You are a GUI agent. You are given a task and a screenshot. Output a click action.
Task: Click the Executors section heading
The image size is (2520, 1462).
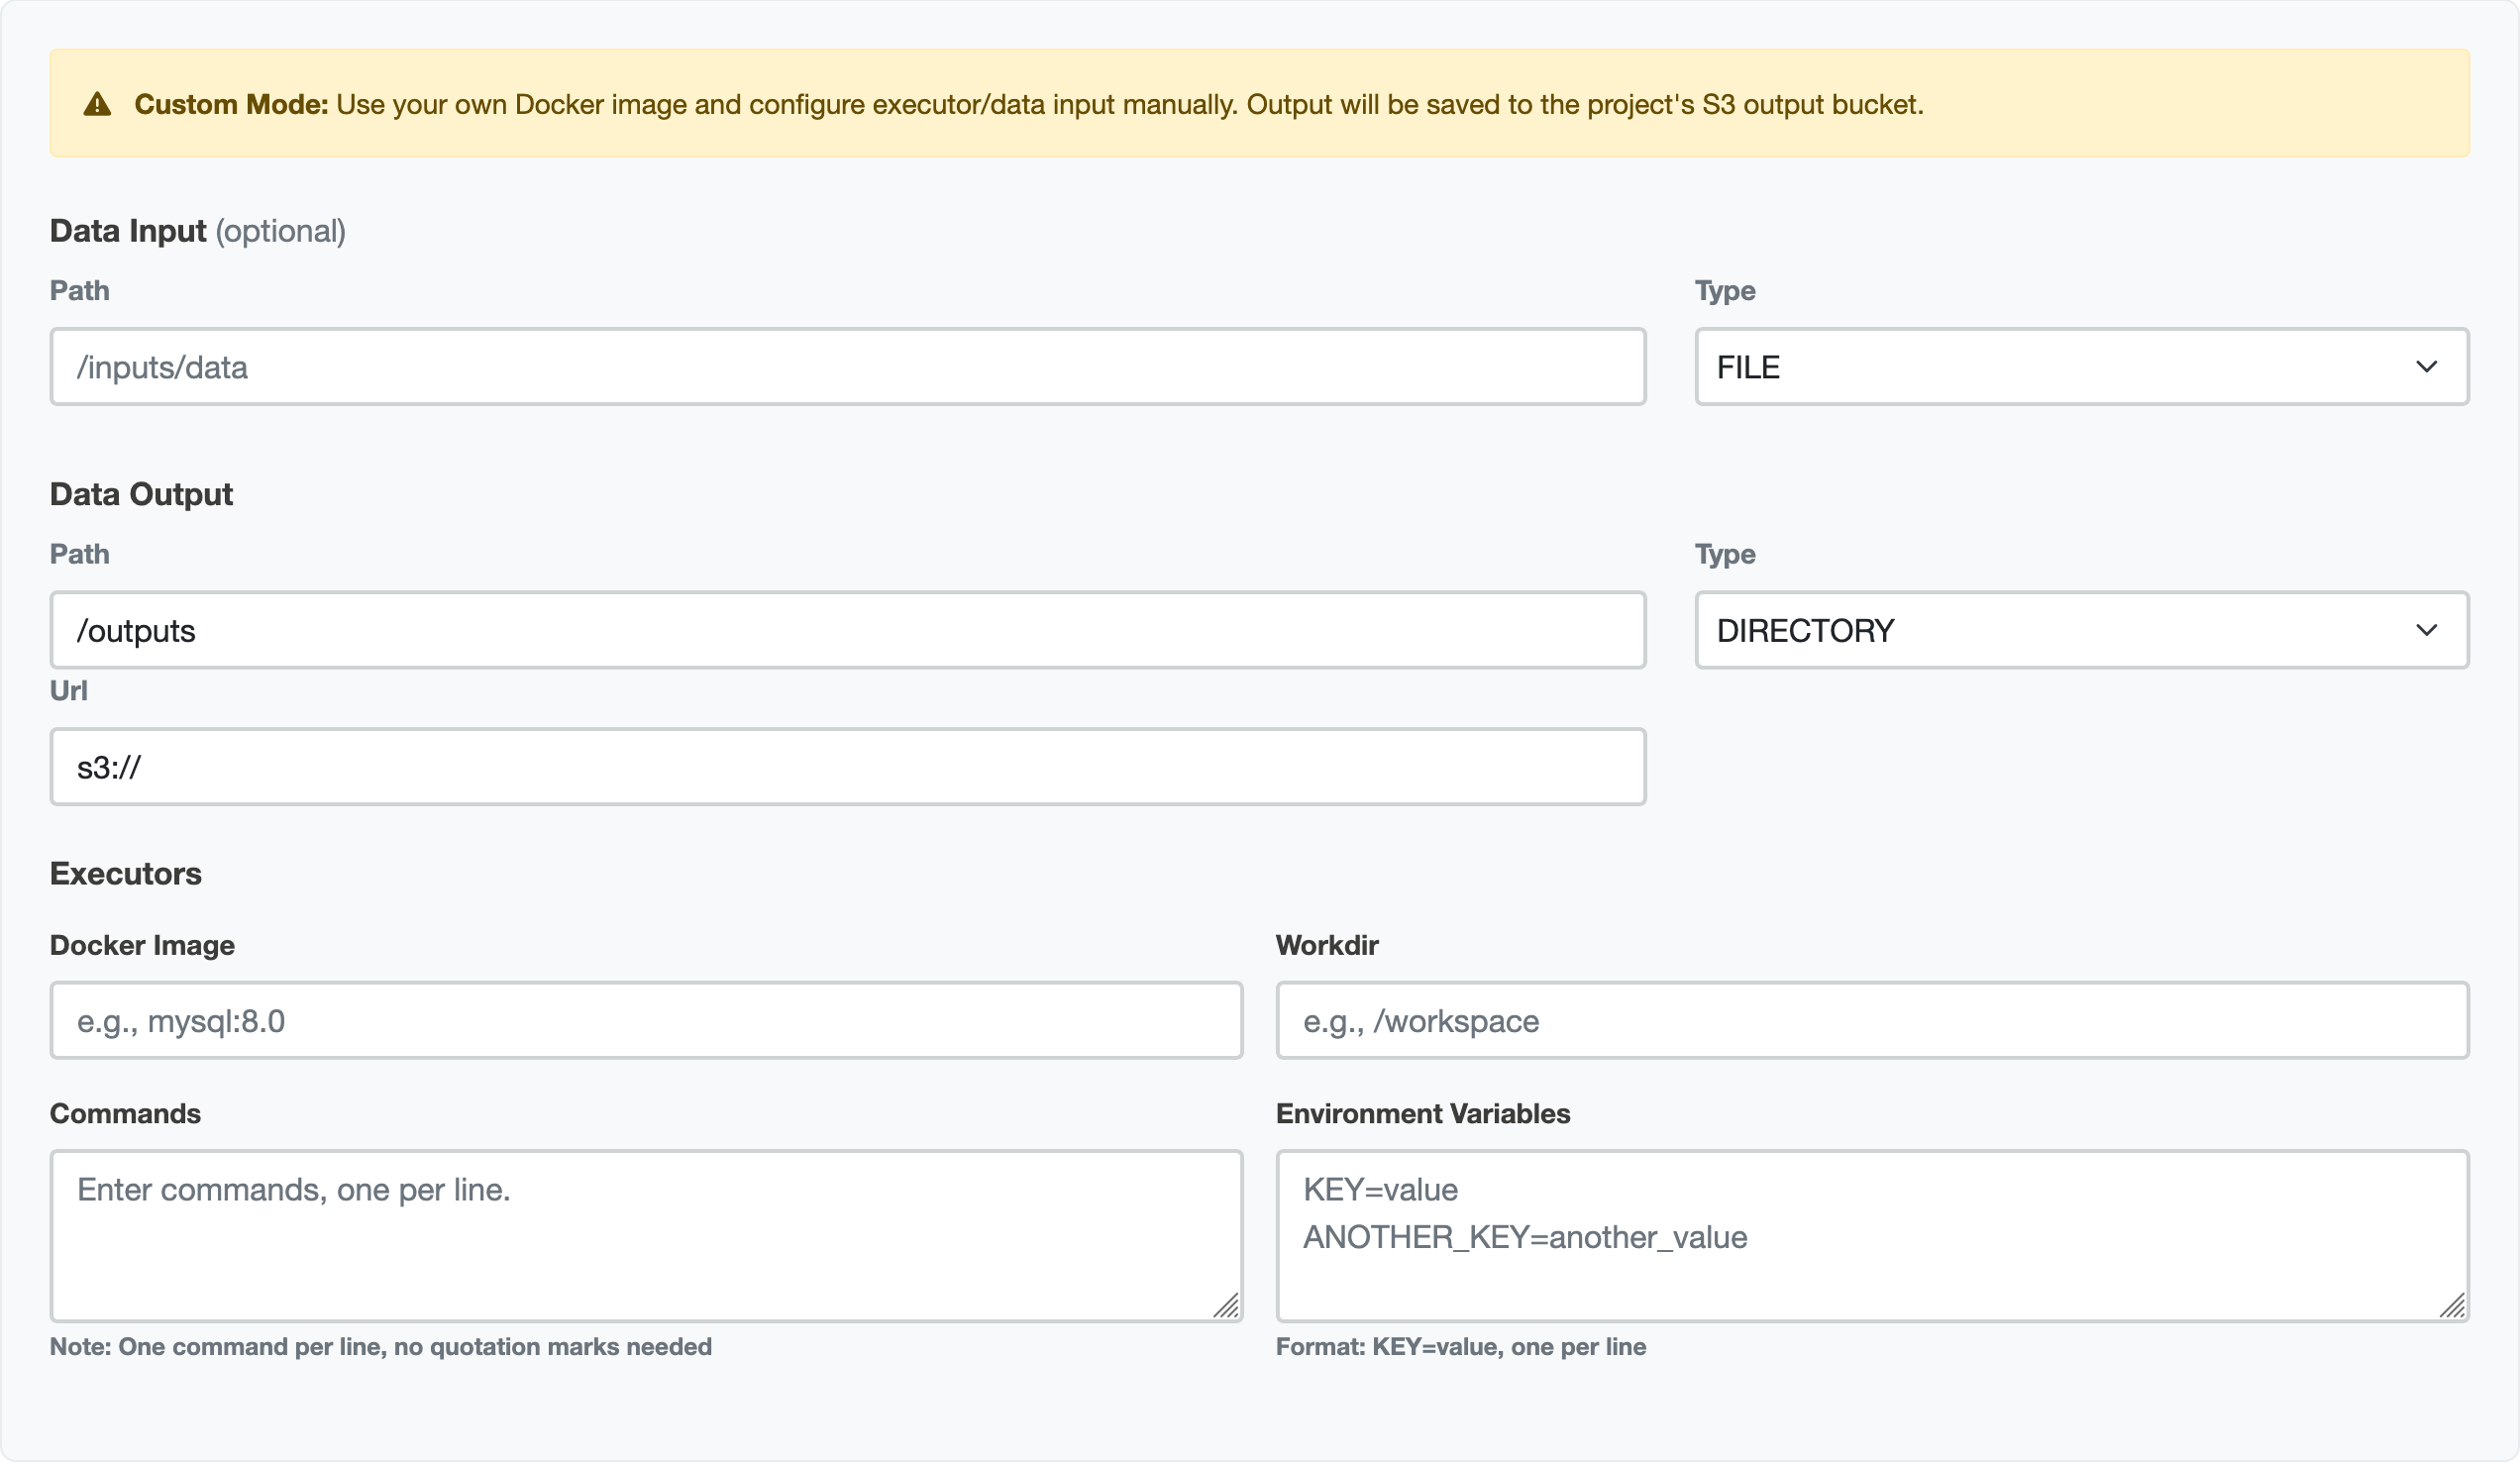coord(125,873)
